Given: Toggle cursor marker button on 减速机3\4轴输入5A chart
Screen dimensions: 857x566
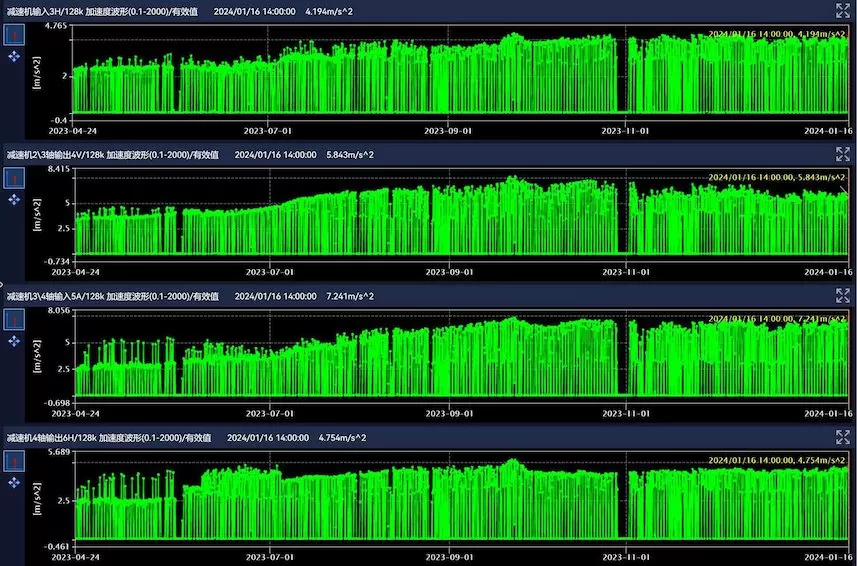Looking at the screenshot, I should click(14, 318).
